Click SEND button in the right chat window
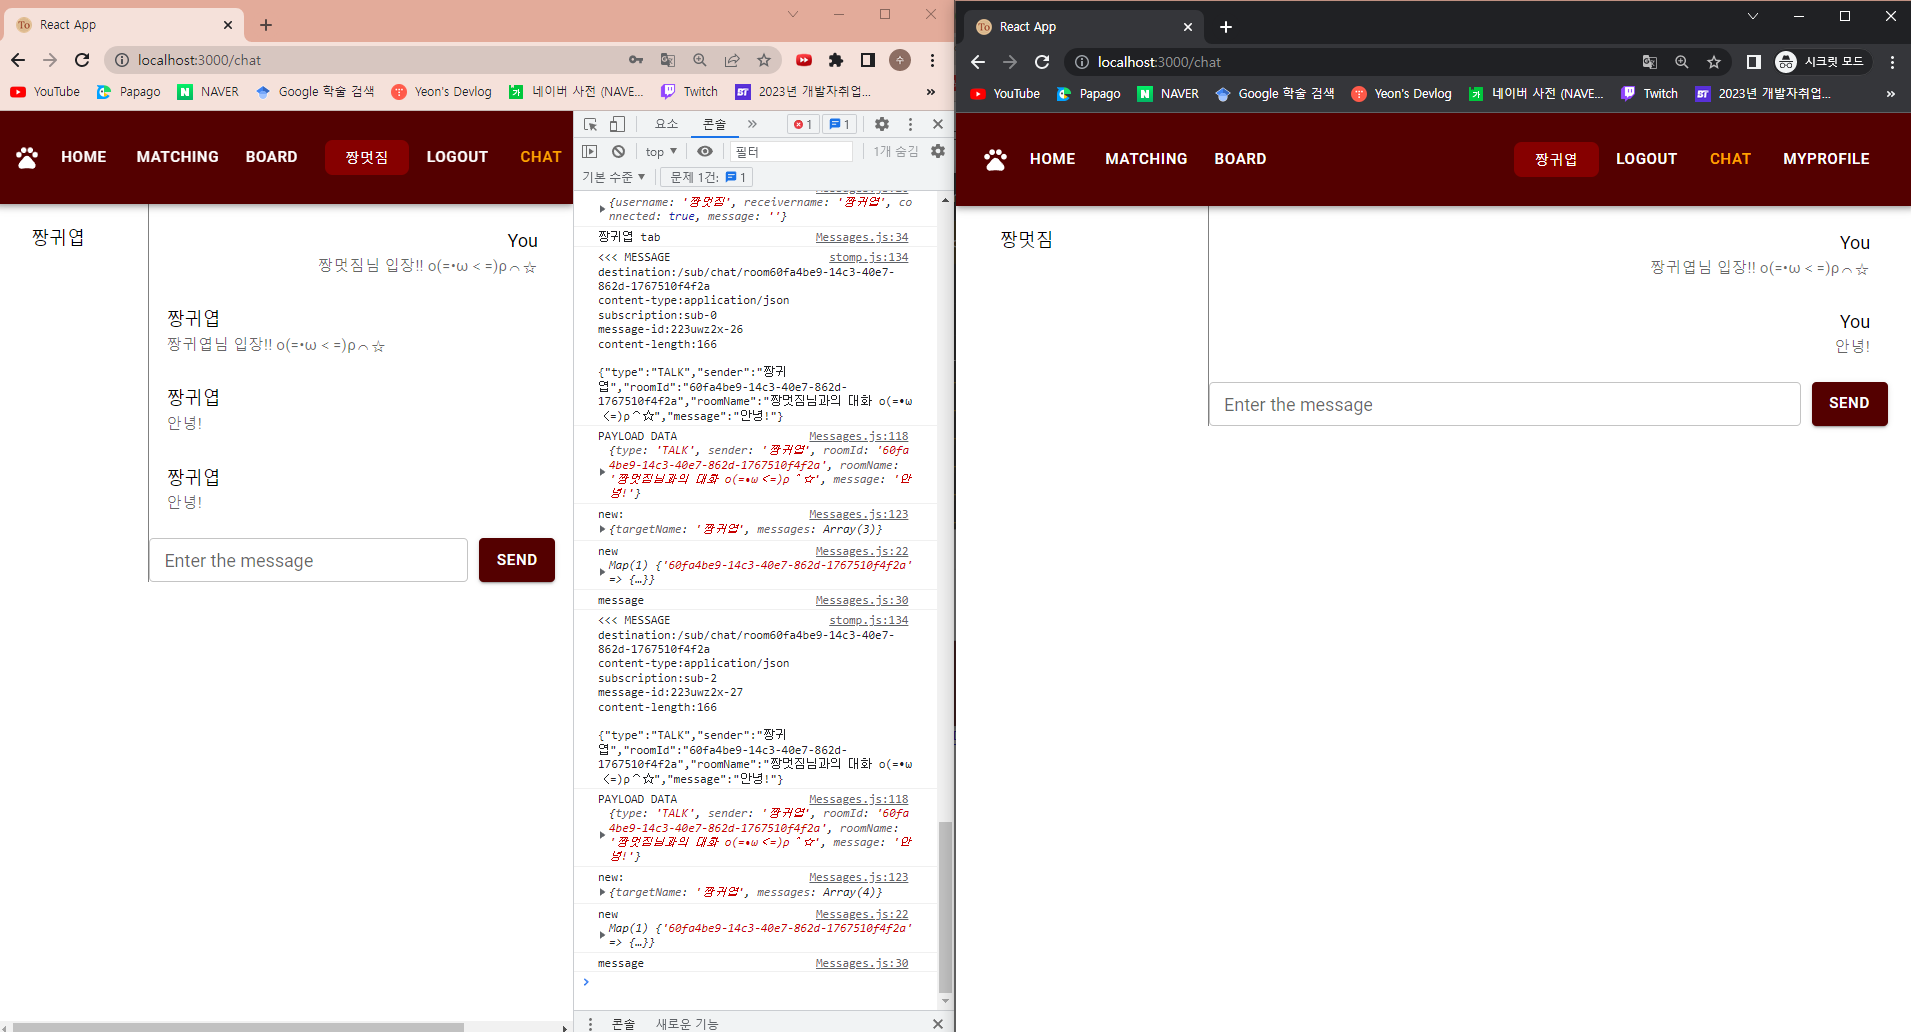 click(1849, 403)
